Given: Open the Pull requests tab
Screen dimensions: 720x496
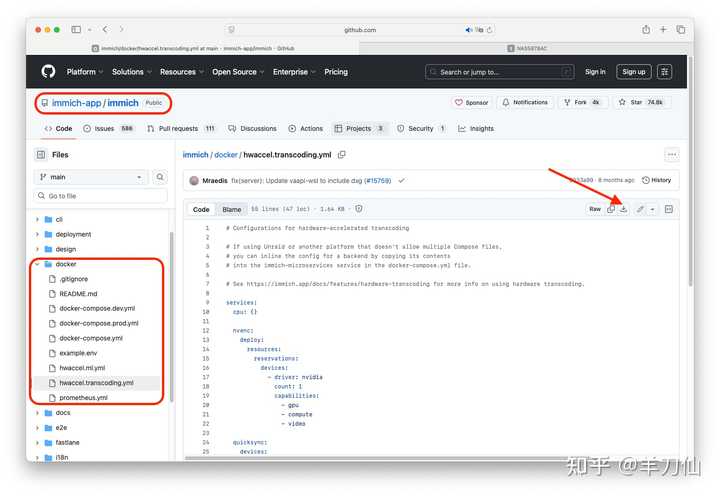Looking at the screenshot, I should coord(181,129).
